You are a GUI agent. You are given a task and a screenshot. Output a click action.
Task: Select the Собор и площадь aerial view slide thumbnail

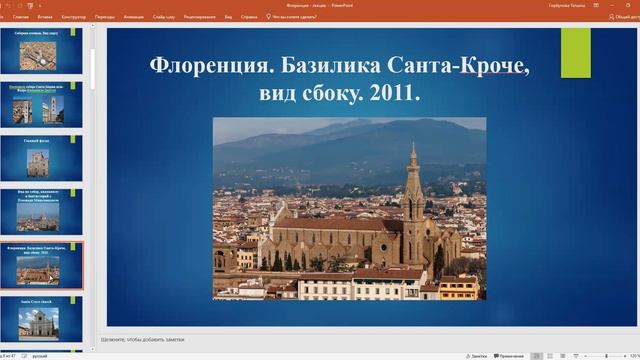click(41, 51)
